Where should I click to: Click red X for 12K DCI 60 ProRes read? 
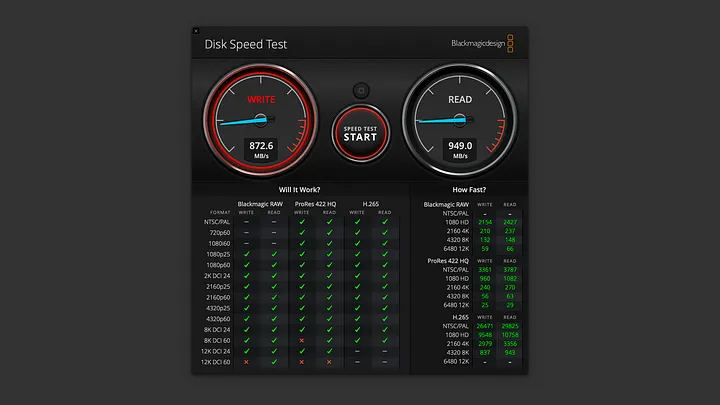coord(329,362)
